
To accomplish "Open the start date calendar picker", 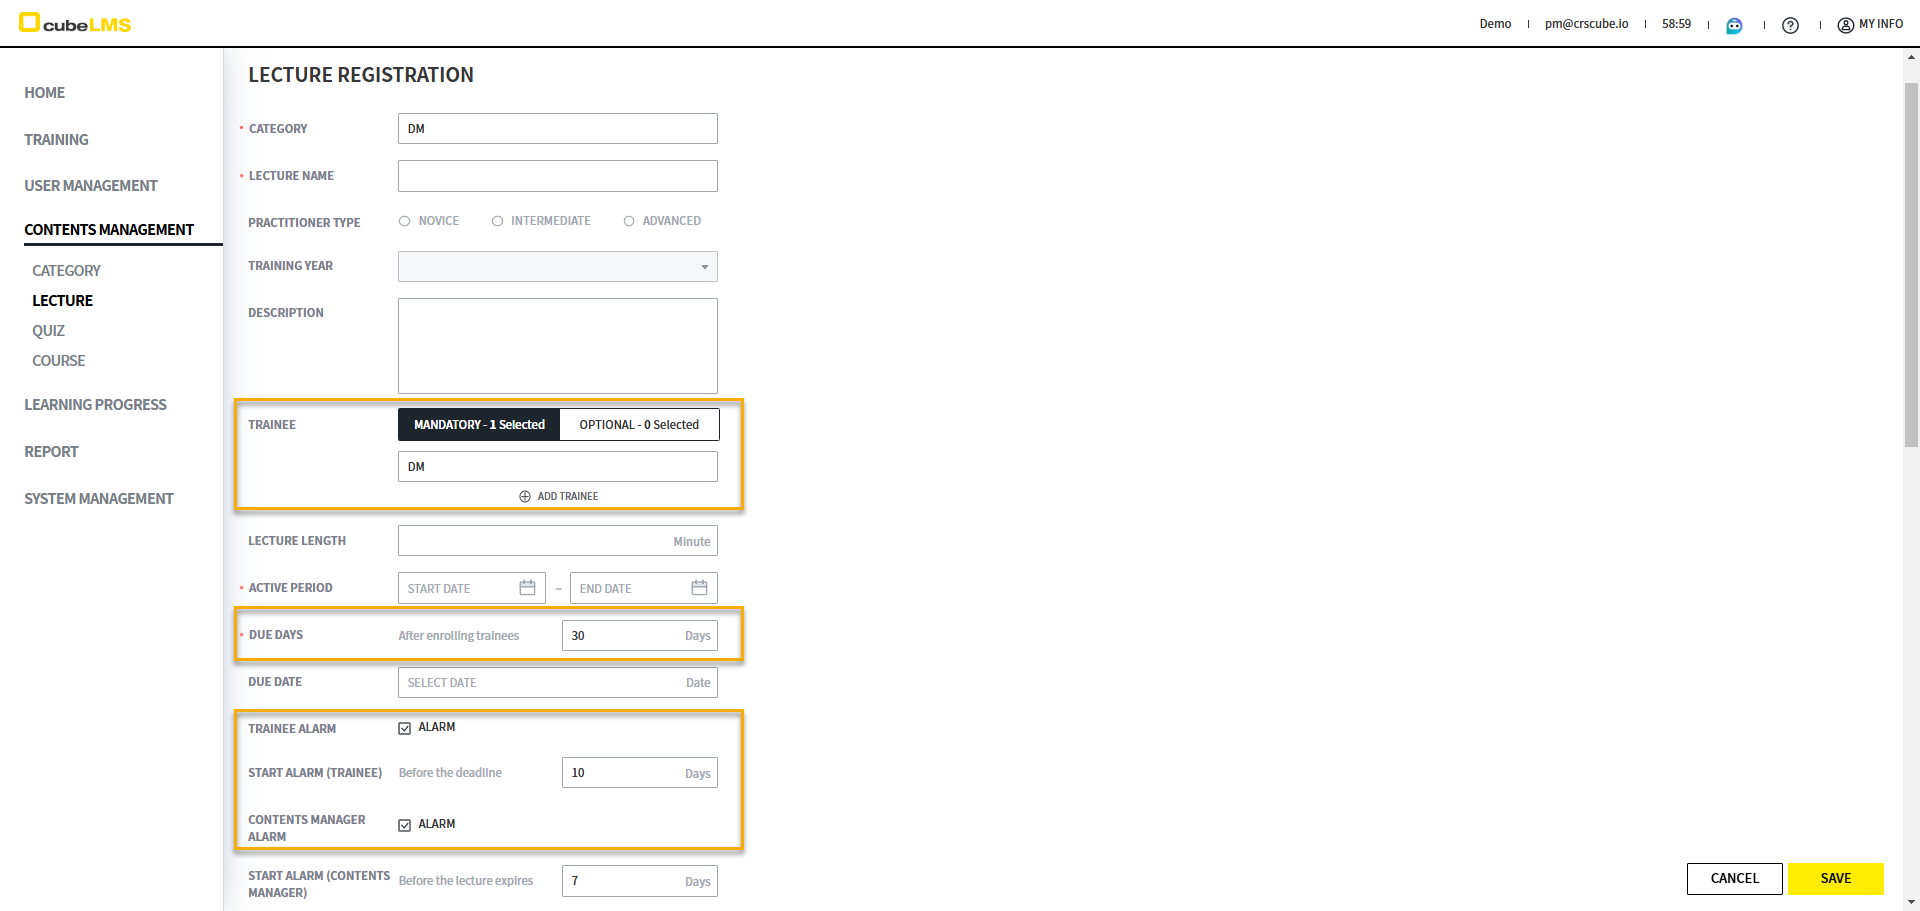I will 527,588.
